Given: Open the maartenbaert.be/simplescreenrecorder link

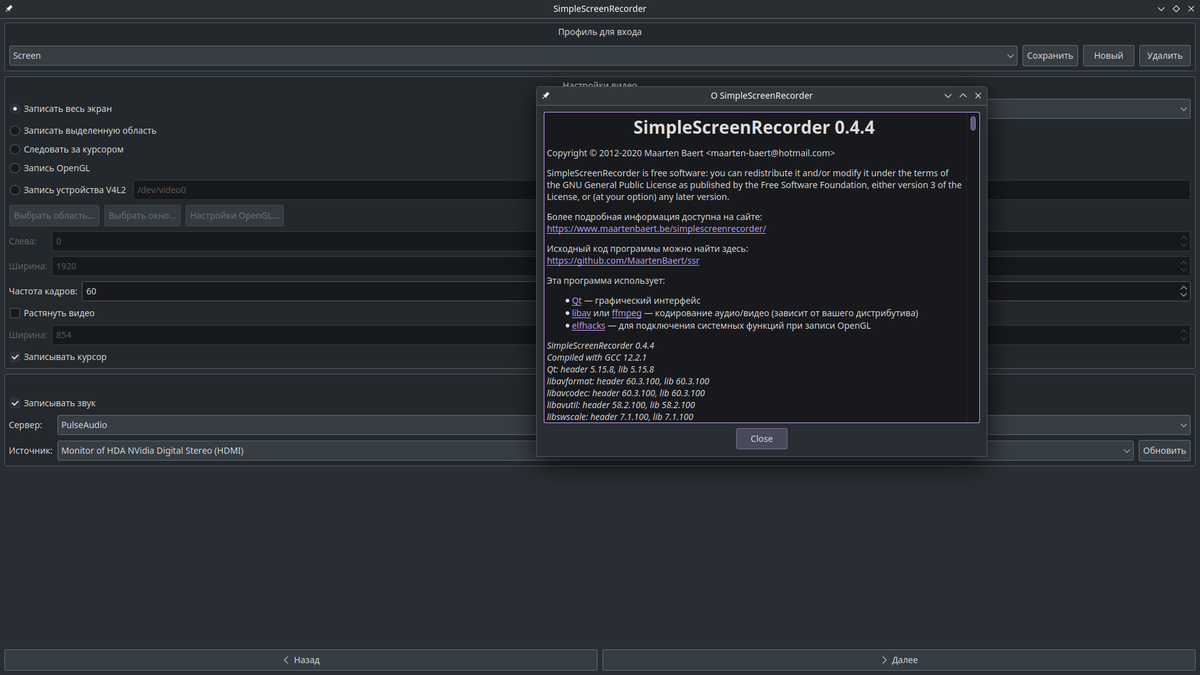Looking at the screenshot, I should (x=655, y=228).
